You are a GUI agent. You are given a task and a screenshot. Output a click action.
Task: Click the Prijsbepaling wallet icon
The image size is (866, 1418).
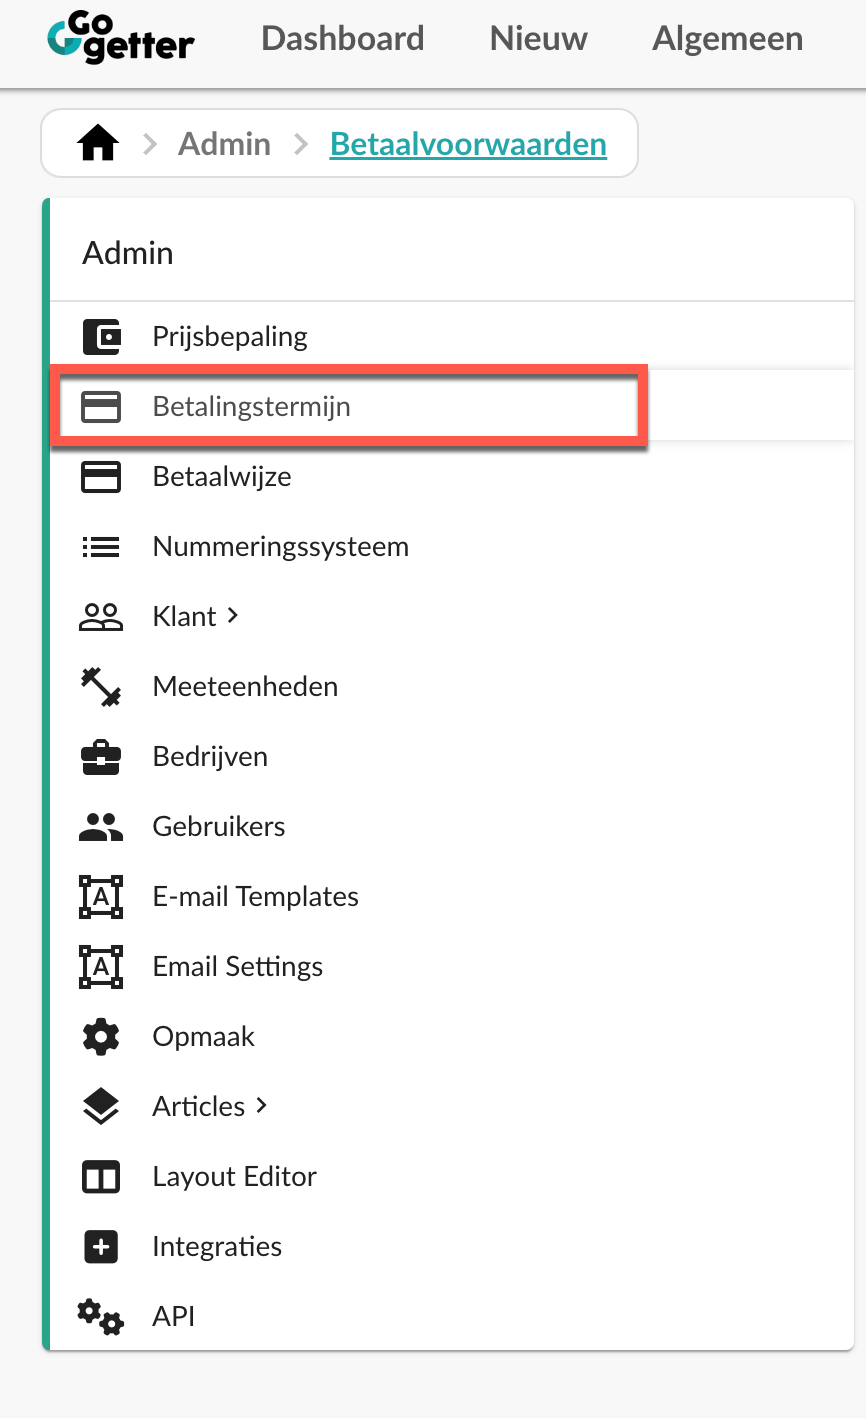click(101, 337)
